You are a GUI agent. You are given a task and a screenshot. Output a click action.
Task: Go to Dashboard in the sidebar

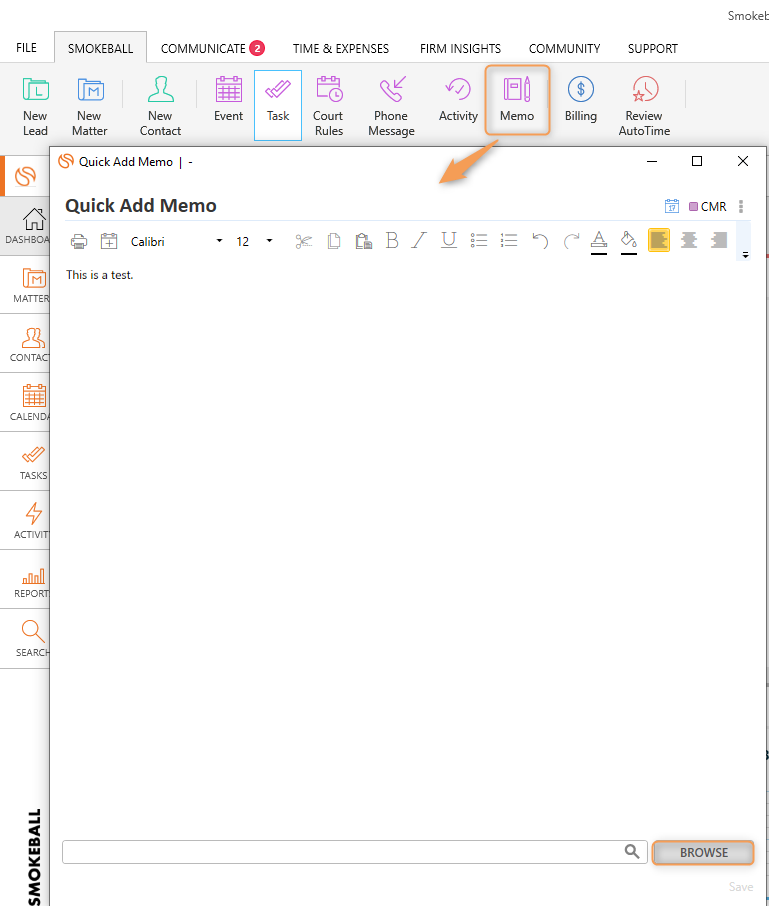click(x=26, y=226)
